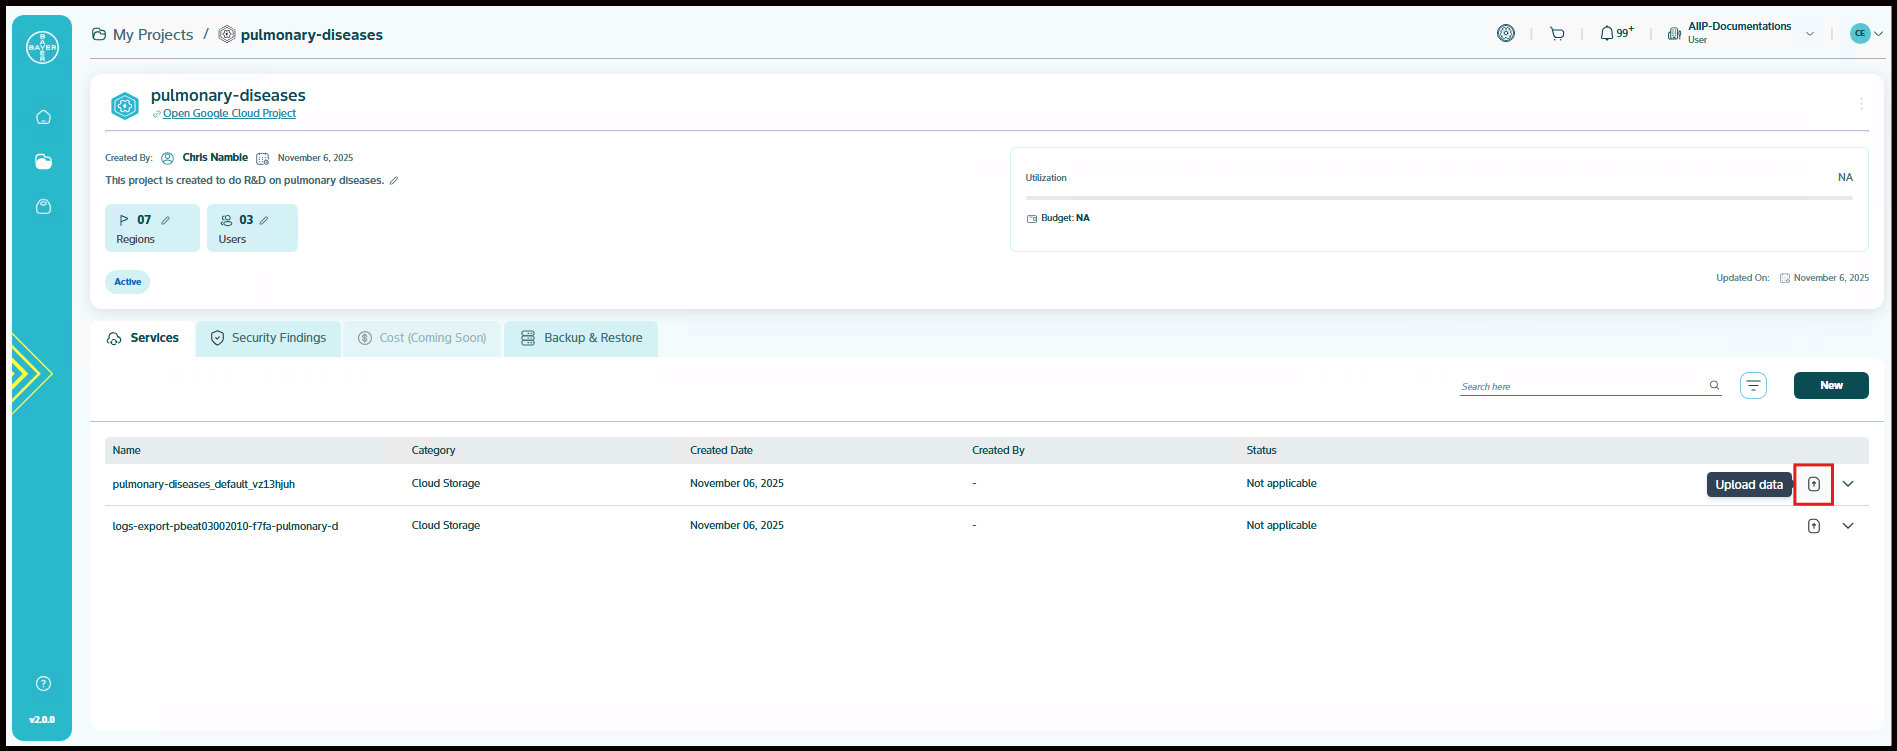Viewport: 1897px width, 751px height.
Task: Click upload data icon for pulmonary-diseases_default row
Action: point(1813,484)
